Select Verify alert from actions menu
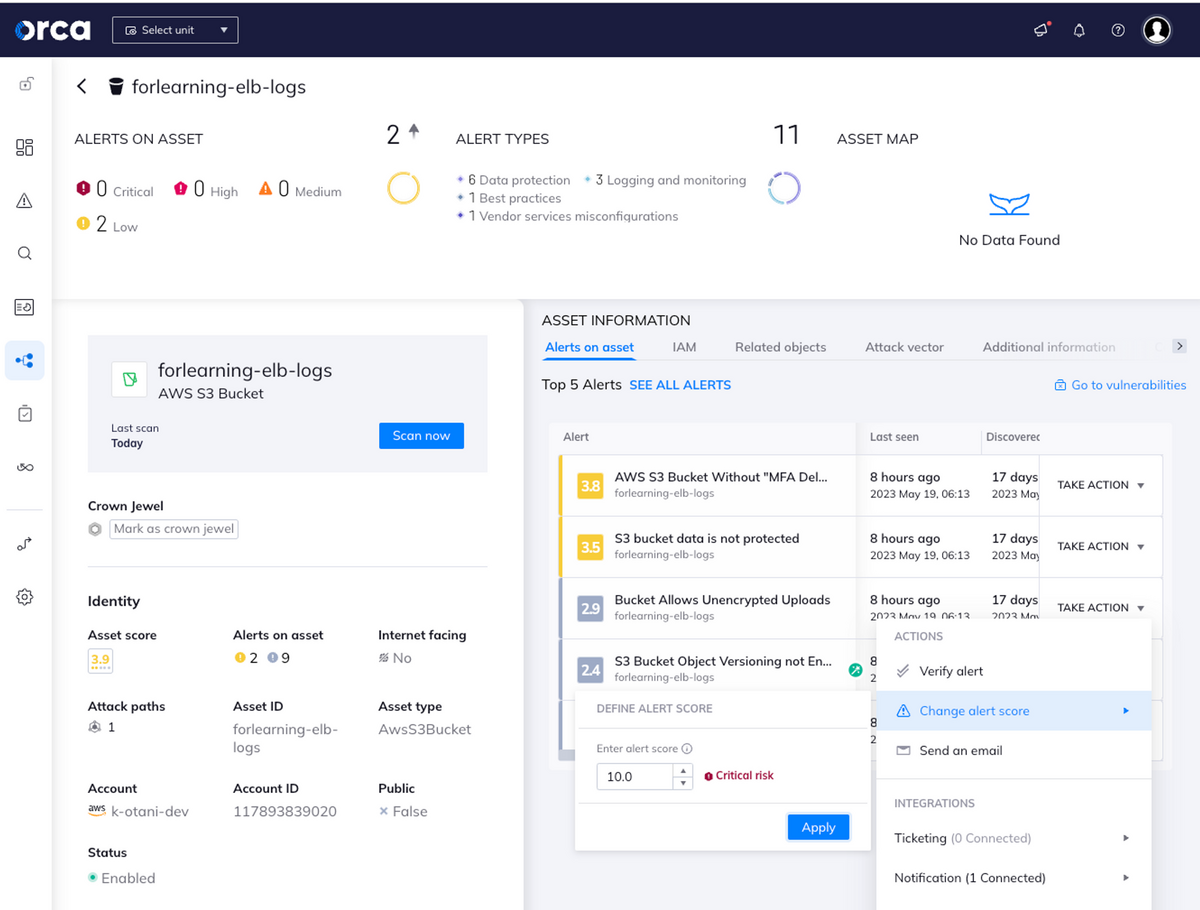Screen dimensions: 1200x910 coord(1013,671)
